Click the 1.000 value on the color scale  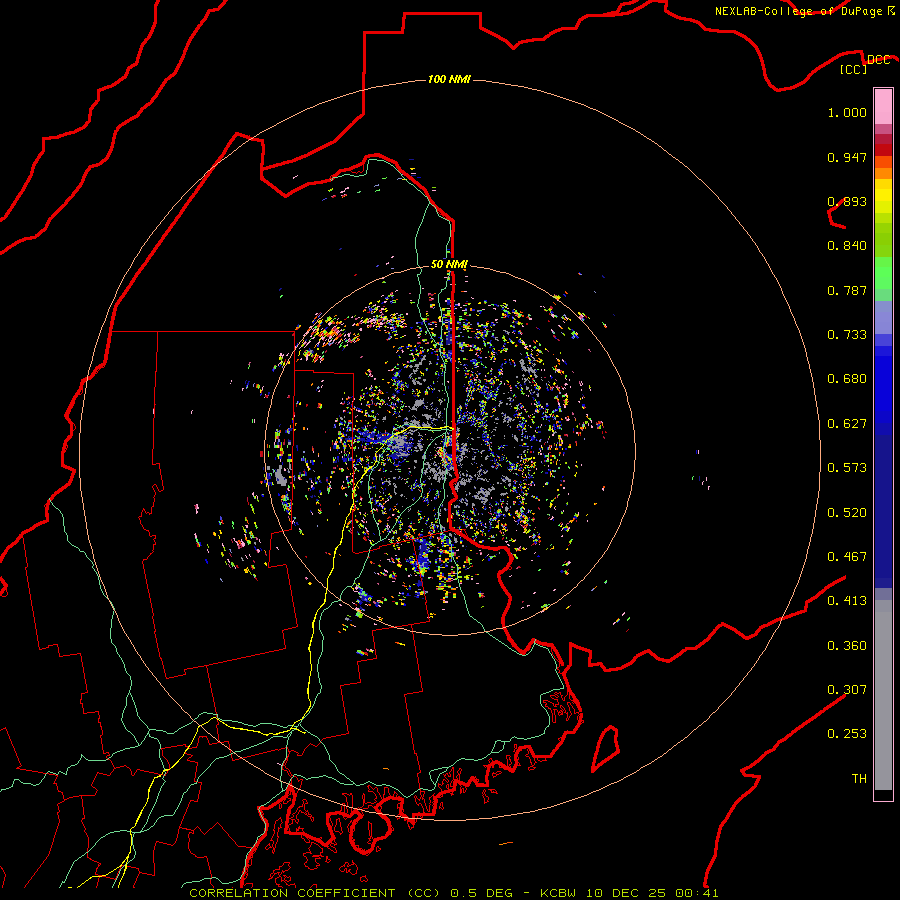pyautogui.click(x=847, y=112)
